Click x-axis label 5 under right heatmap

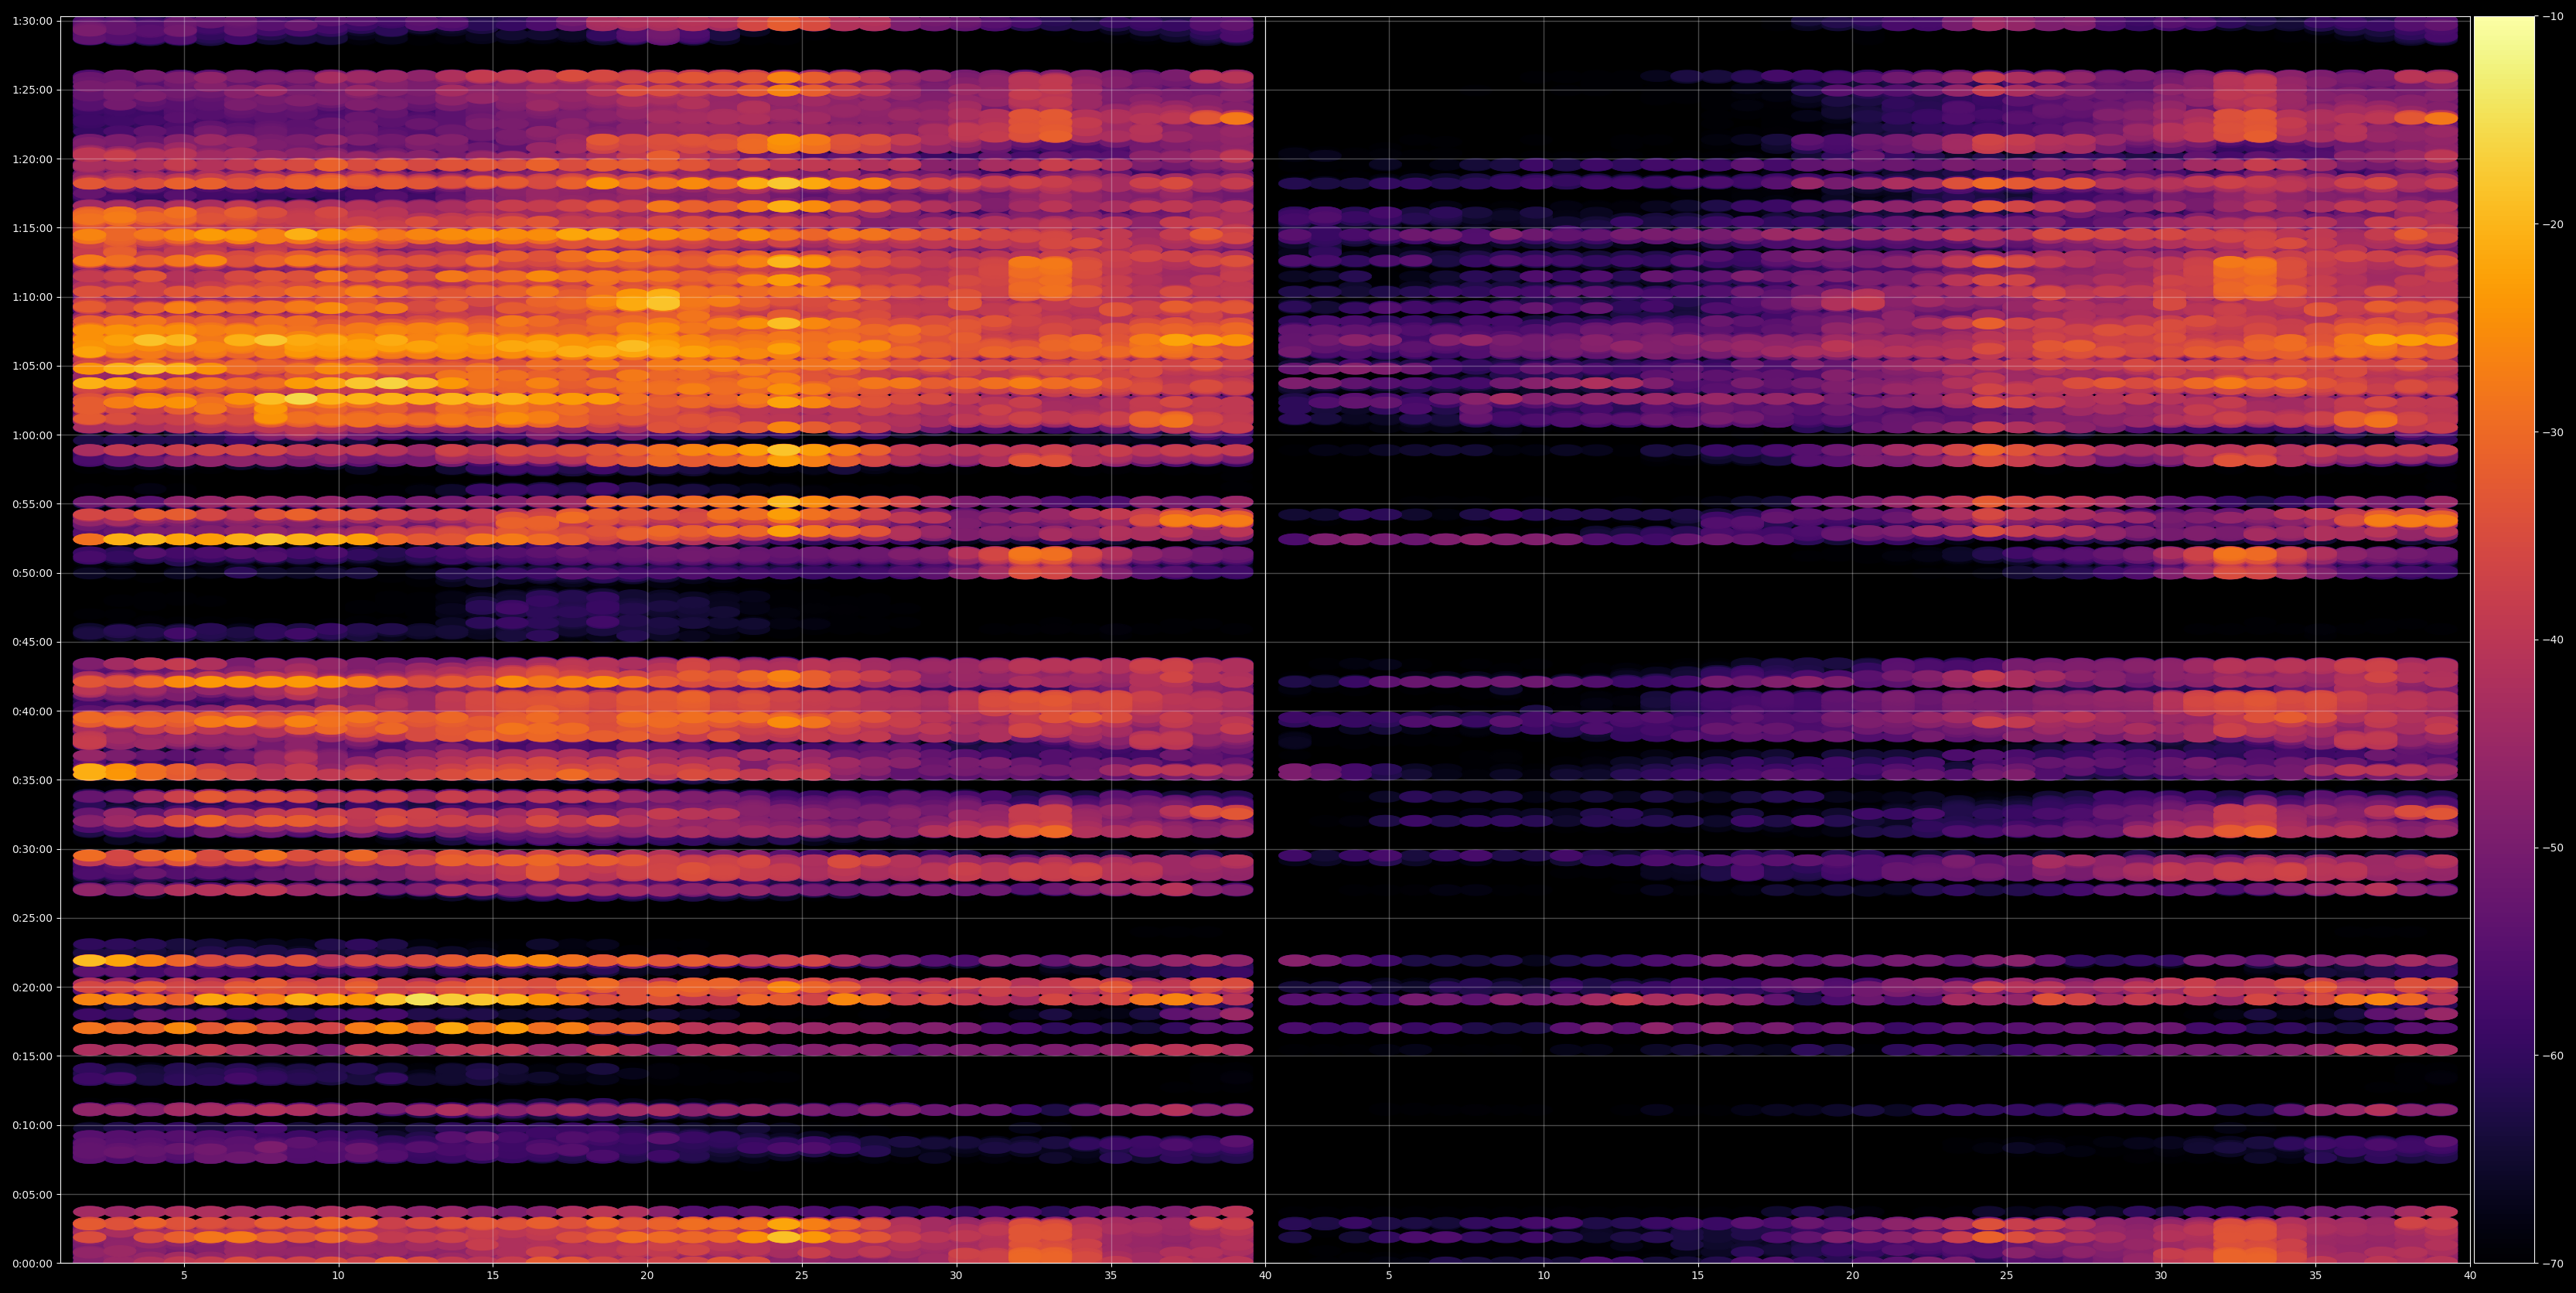(x=1389, y=1276)
